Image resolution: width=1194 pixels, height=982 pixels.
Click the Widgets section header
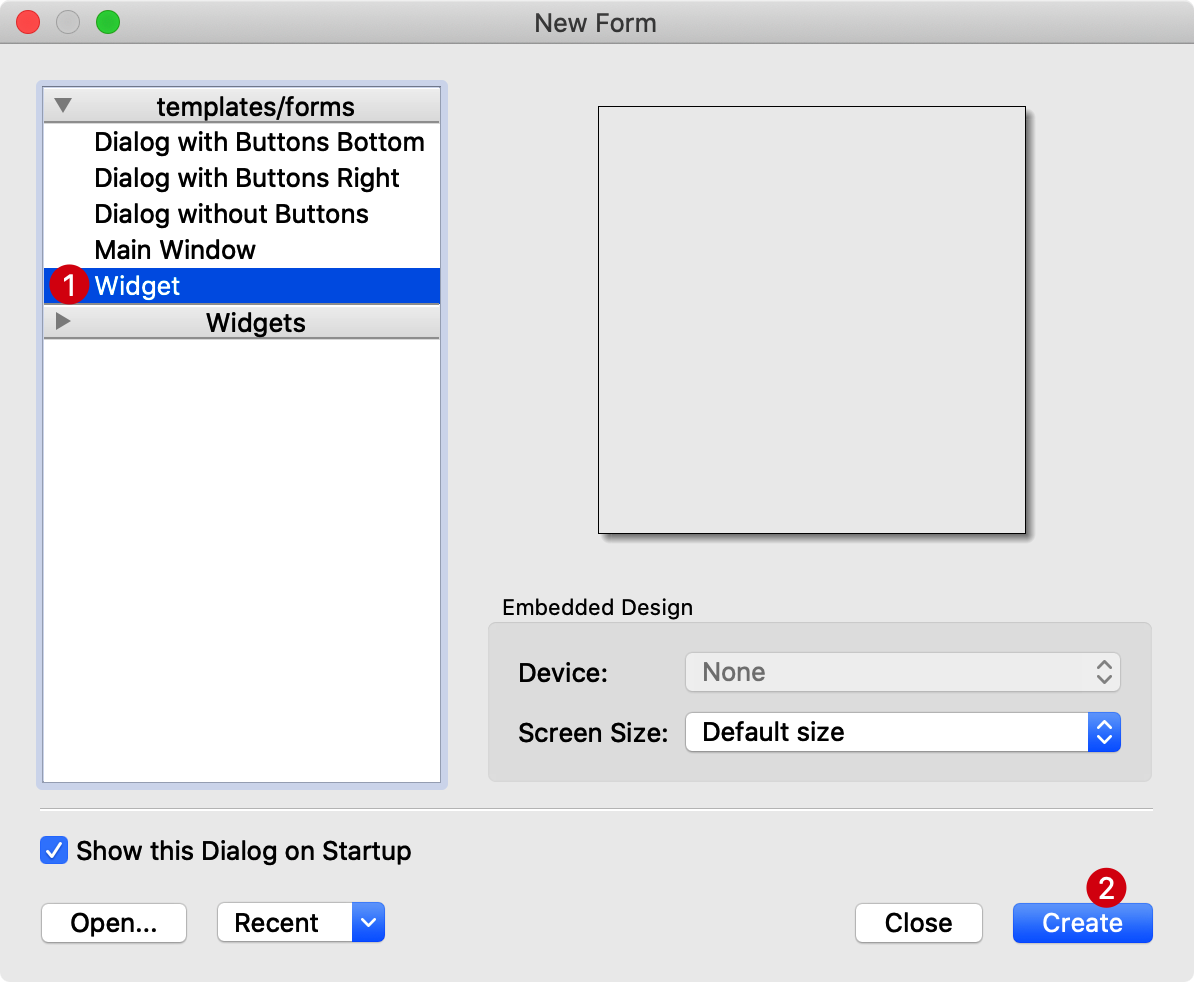(255, 323)
